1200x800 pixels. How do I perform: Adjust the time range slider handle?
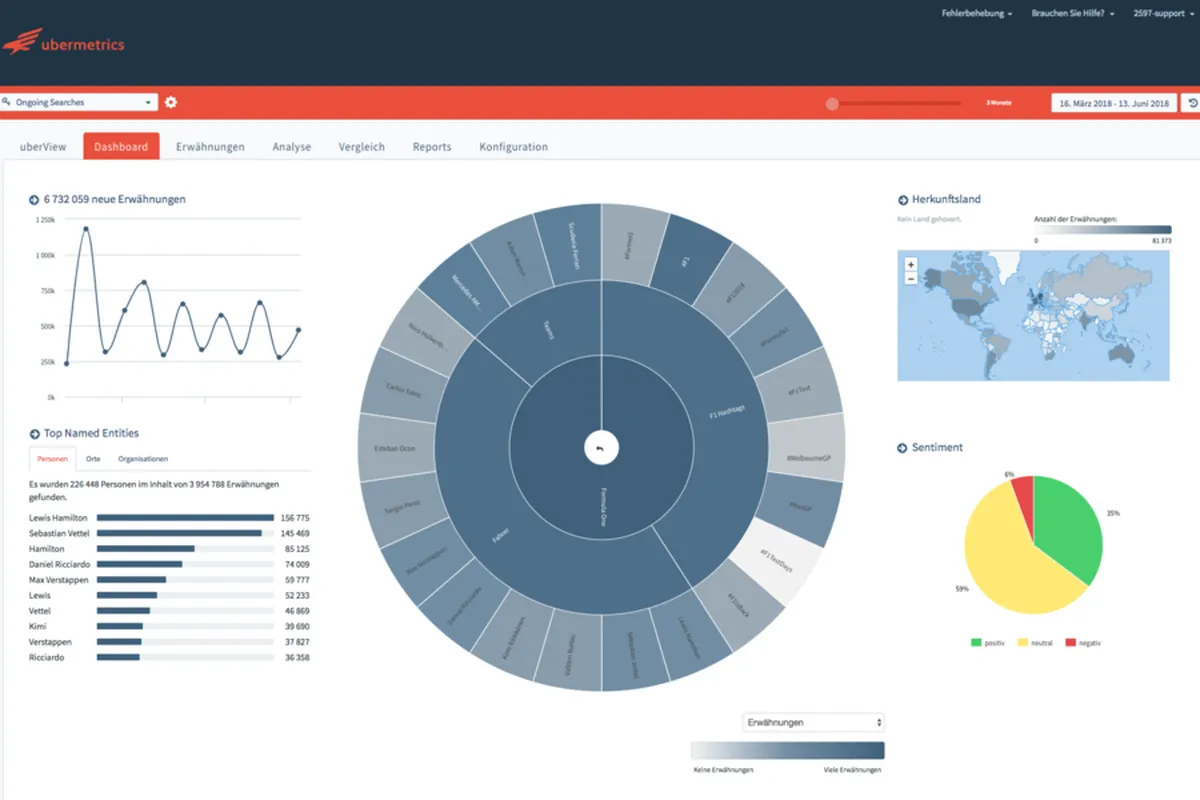(832, 103)
